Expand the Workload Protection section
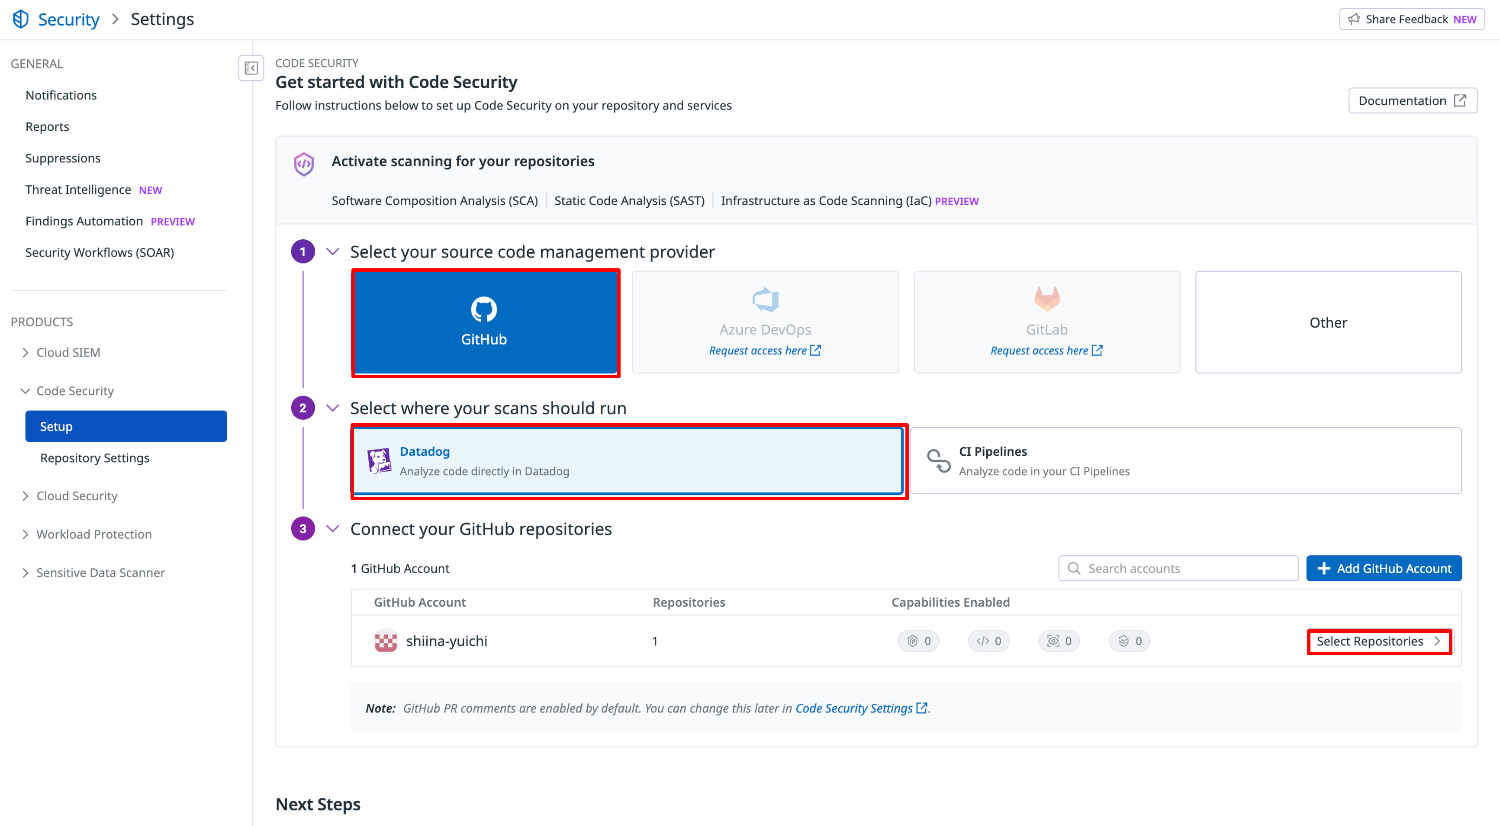This screenshot has width=1500, height=826. (25, 535)
